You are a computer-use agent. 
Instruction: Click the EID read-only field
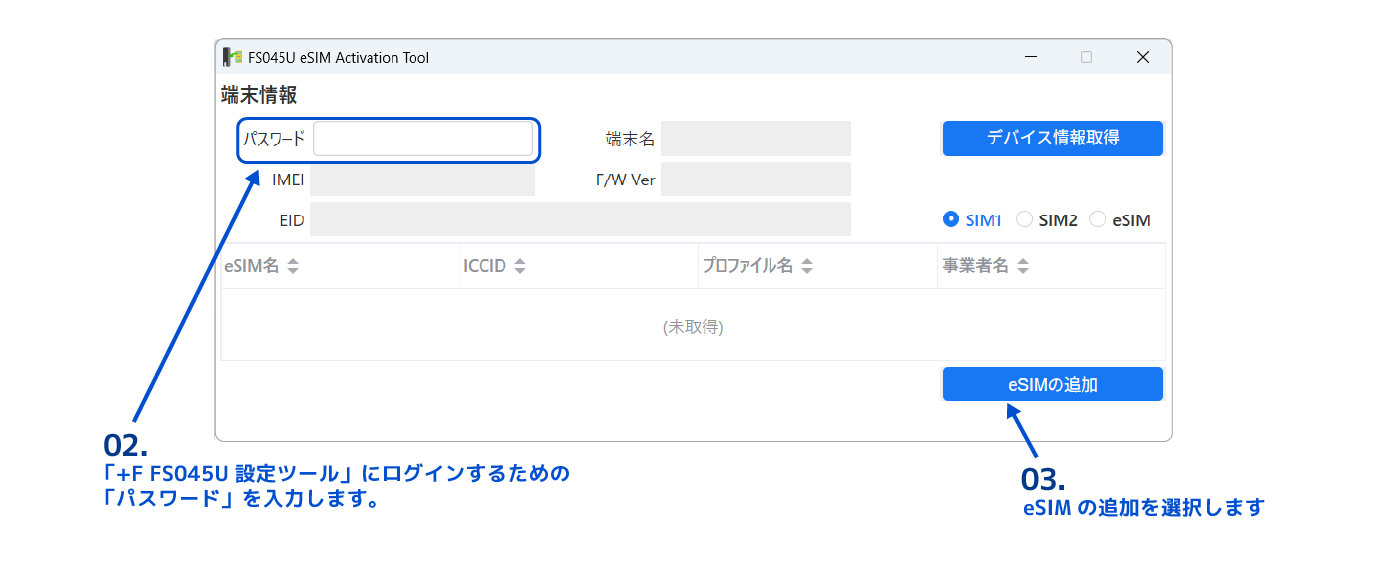pos(580,219)
